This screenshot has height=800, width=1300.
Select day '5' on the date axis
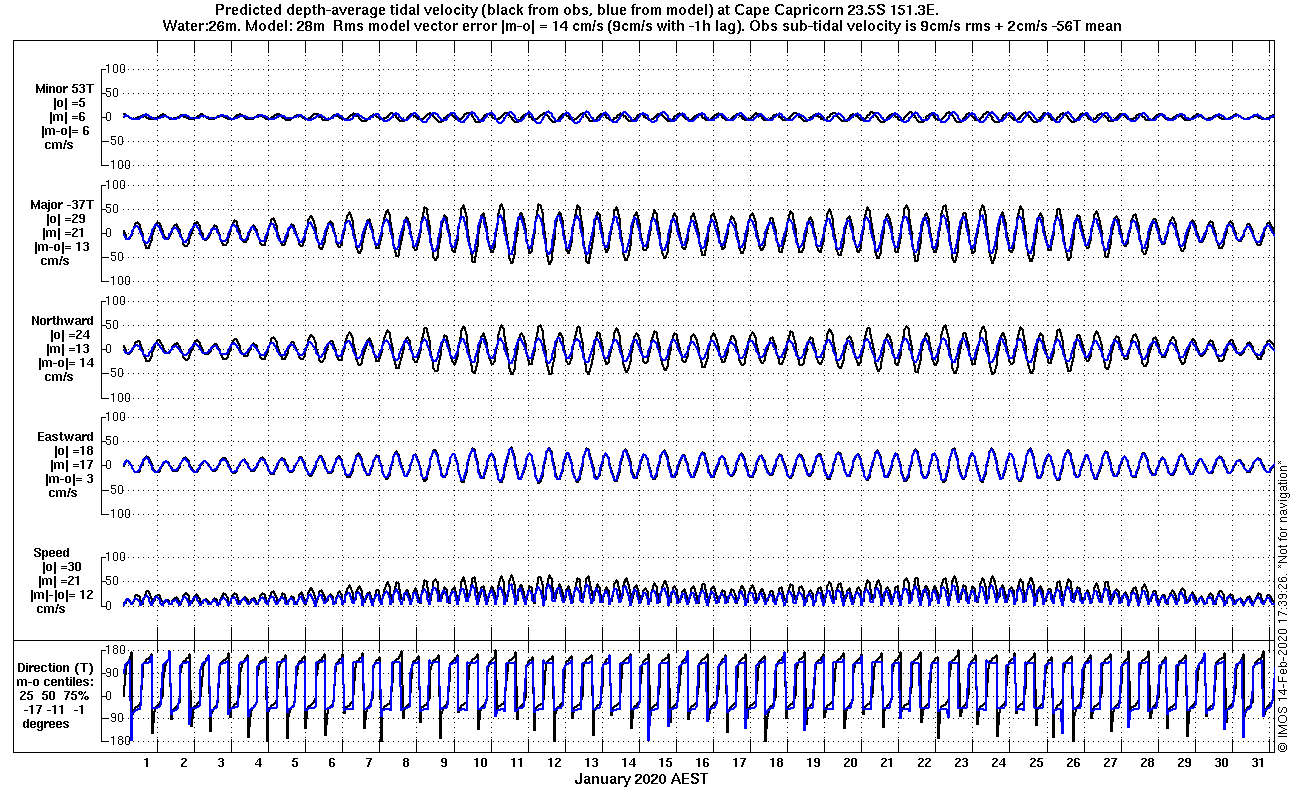295,763
